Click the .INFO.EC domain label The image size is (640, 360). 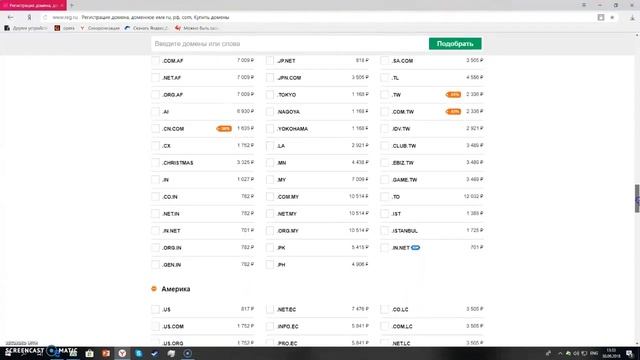[x=288, y=327]
